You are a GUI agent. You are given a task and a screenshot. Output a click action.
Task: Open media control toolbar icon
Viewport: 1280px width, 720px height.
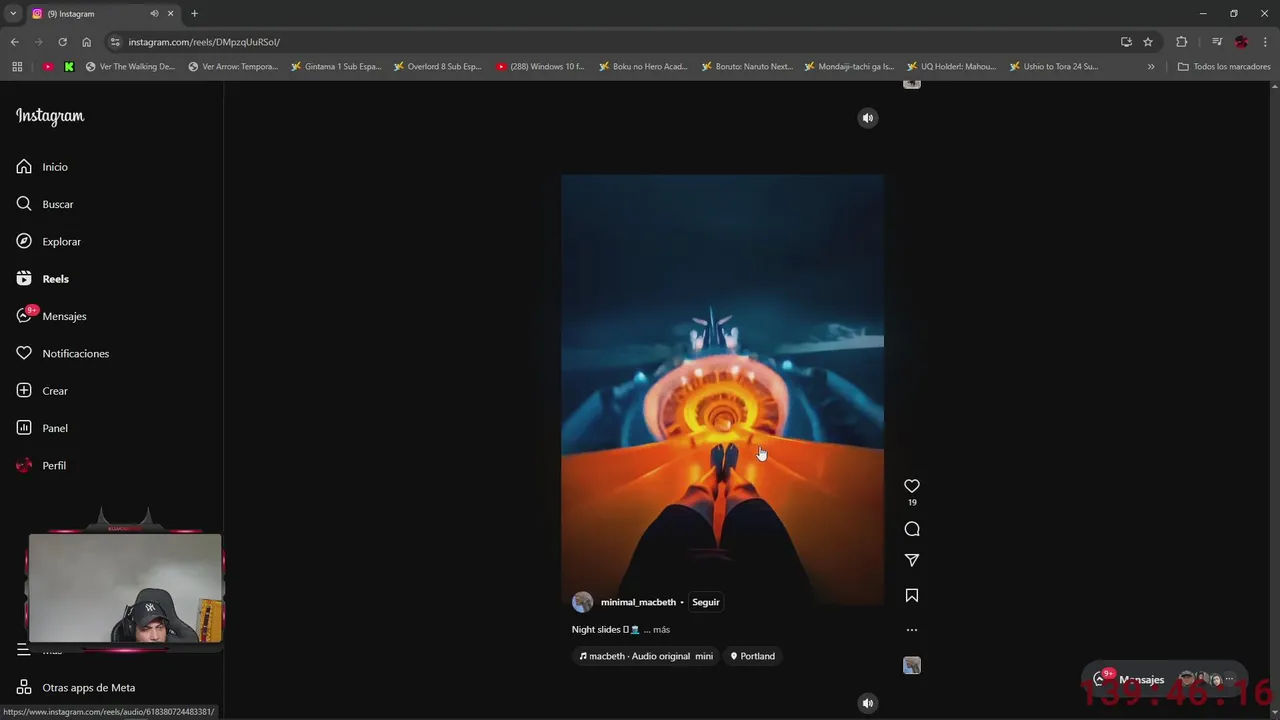click(1217, 42)
